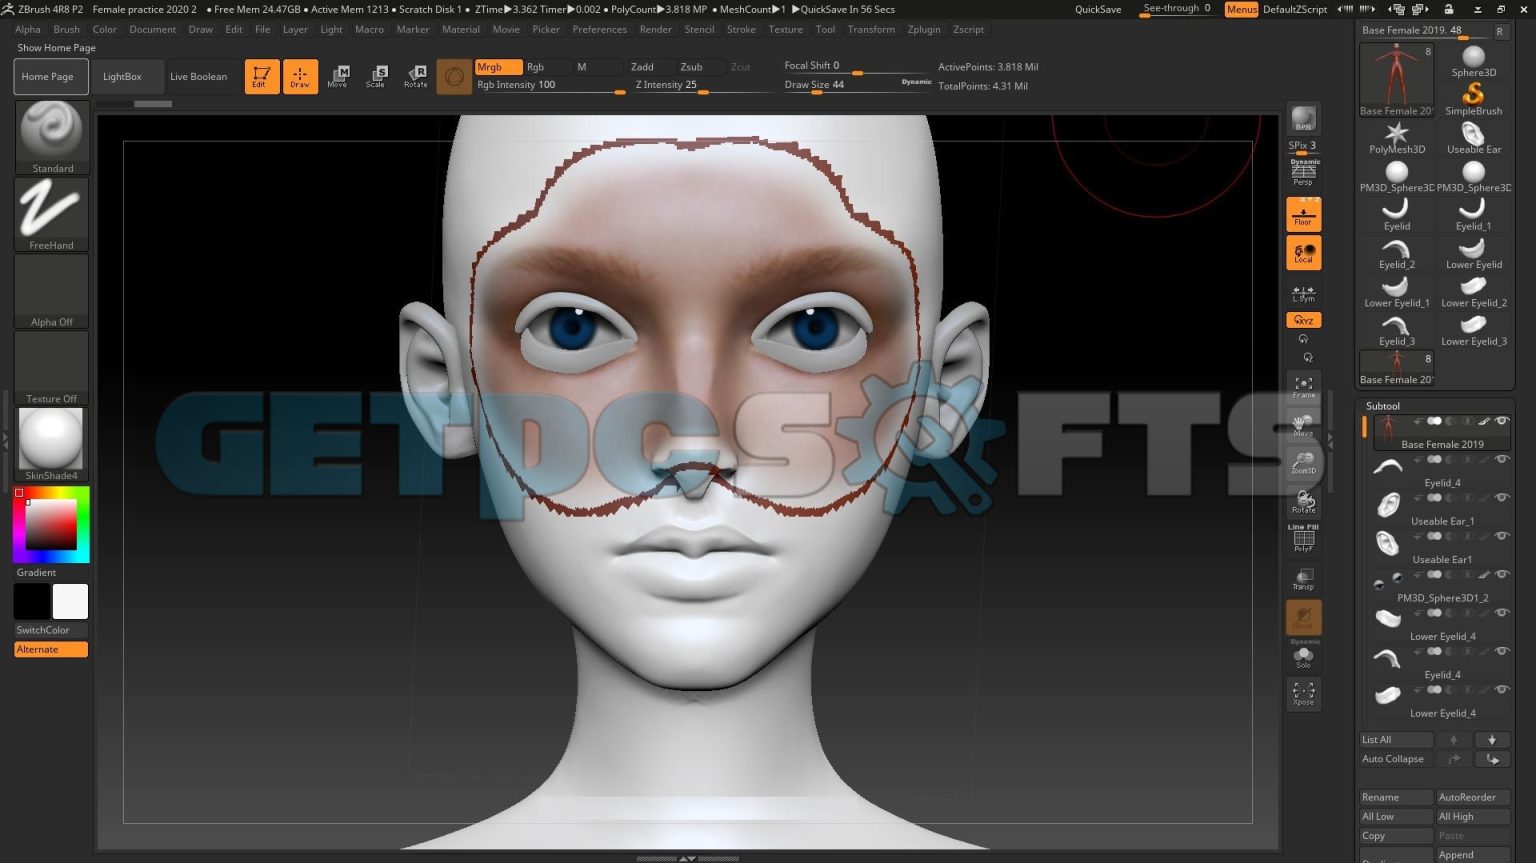This screenshot has width=1536, height=863.
Task: Toggle Local symmetry mode
Action: click(x=1303, y=253)
